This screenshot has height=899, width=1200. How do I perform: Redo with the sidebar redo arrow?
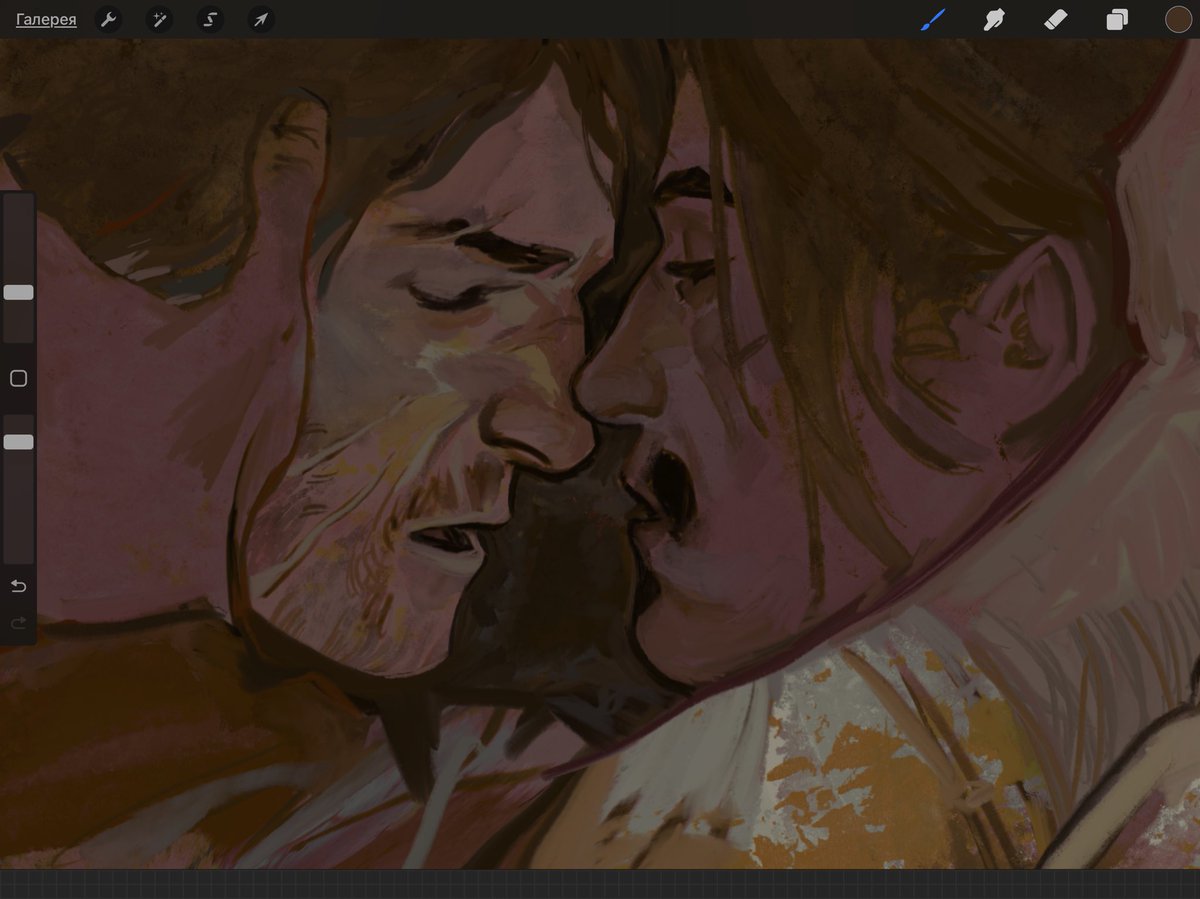click(18, 623)
